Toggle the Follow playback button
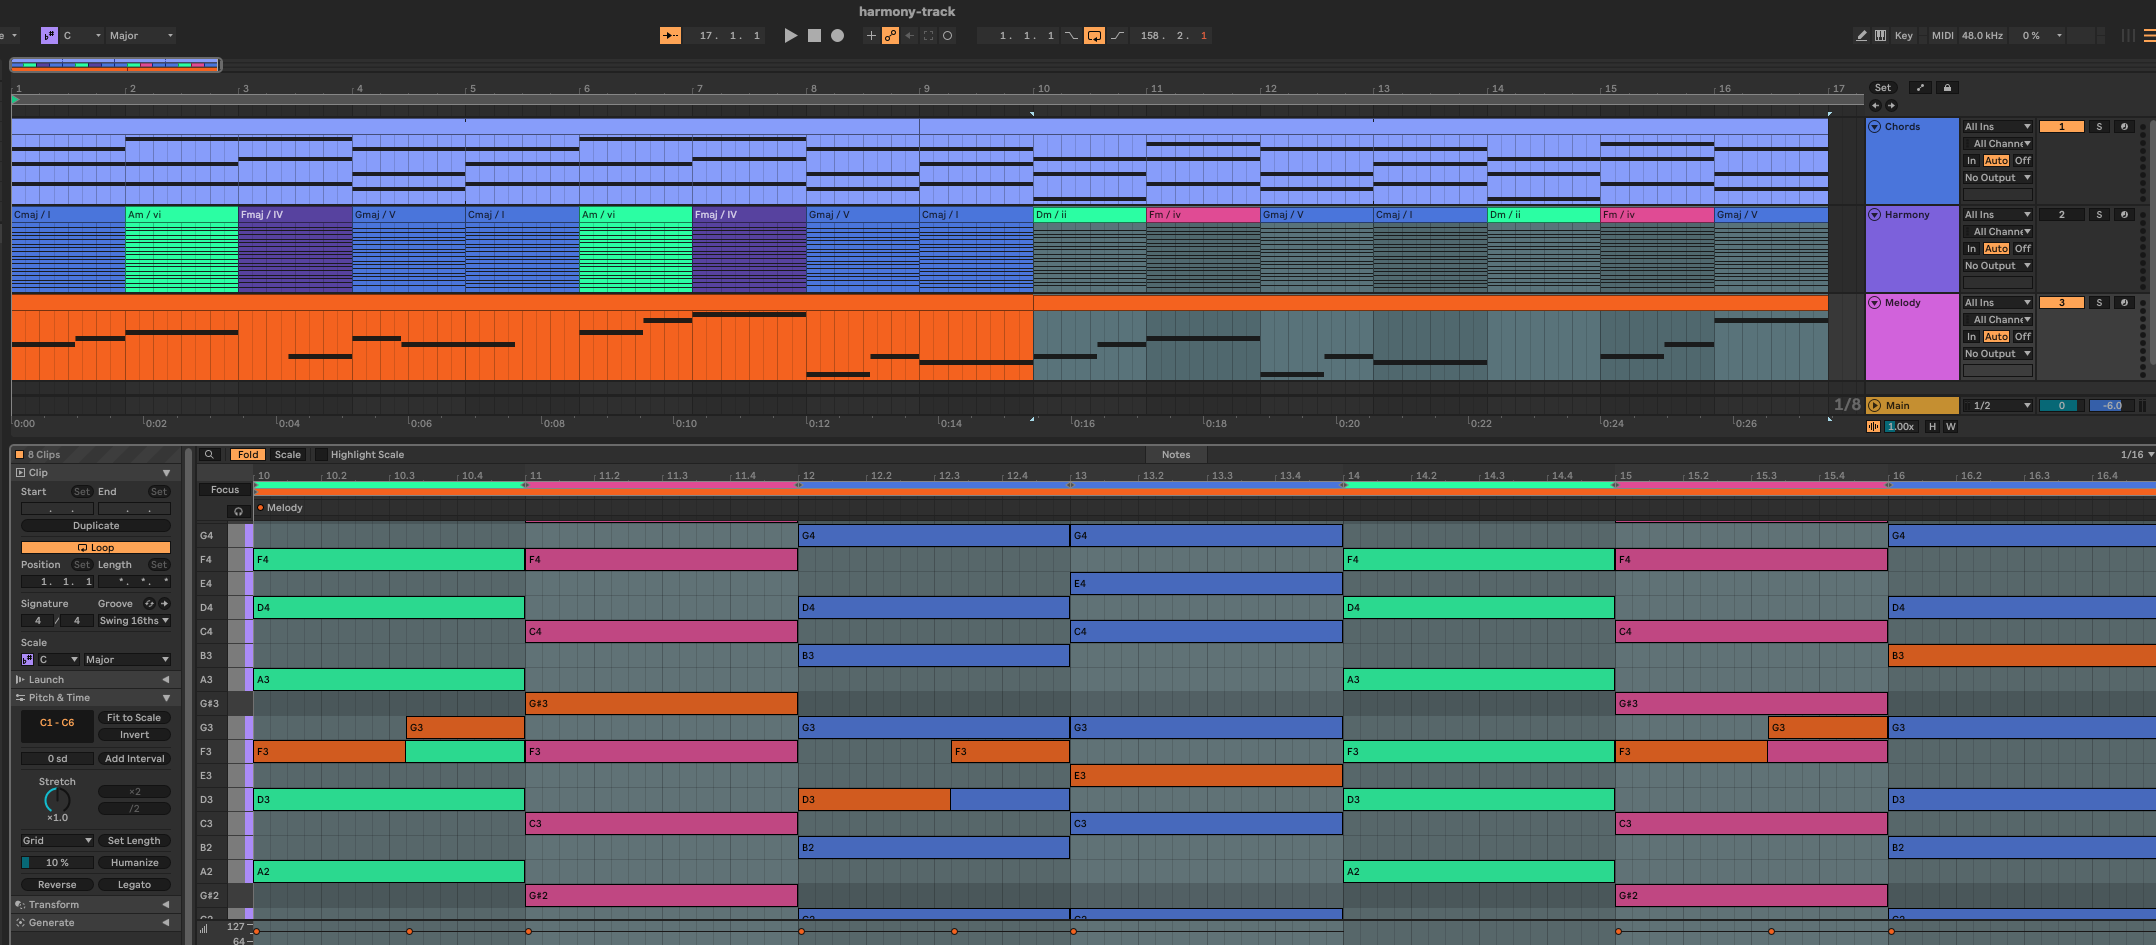2156x945 pixels. pos(670,36)
